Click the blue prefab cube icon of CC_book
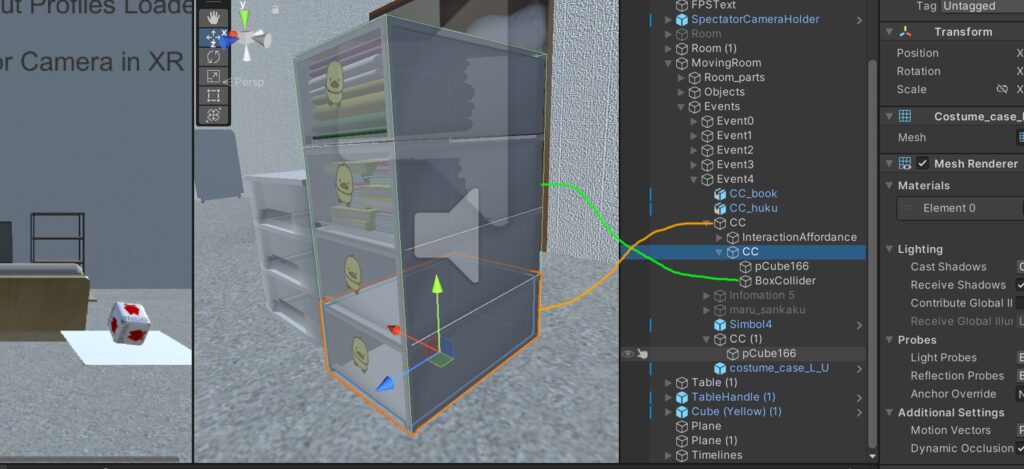 coord(720,193)
